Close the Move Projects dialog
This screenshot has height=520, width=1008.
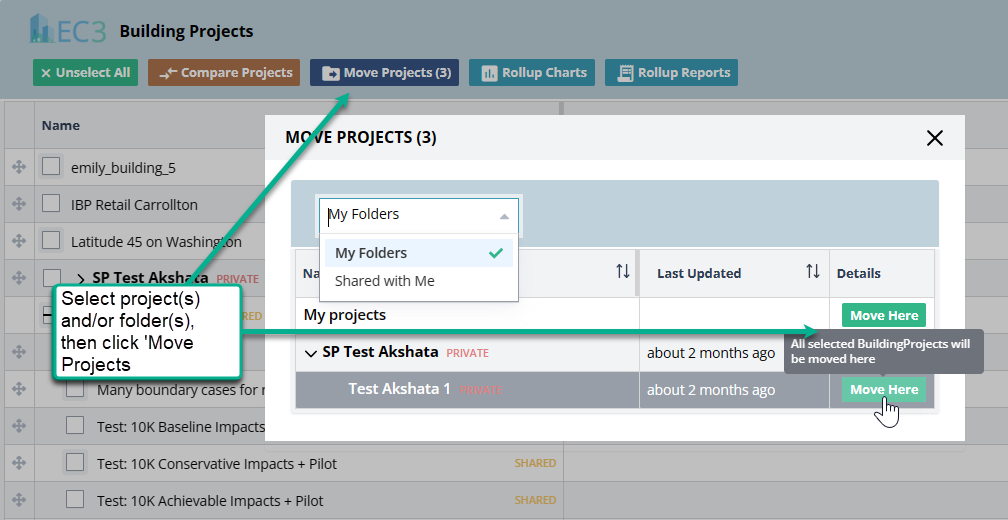click(x=934, y=138)
